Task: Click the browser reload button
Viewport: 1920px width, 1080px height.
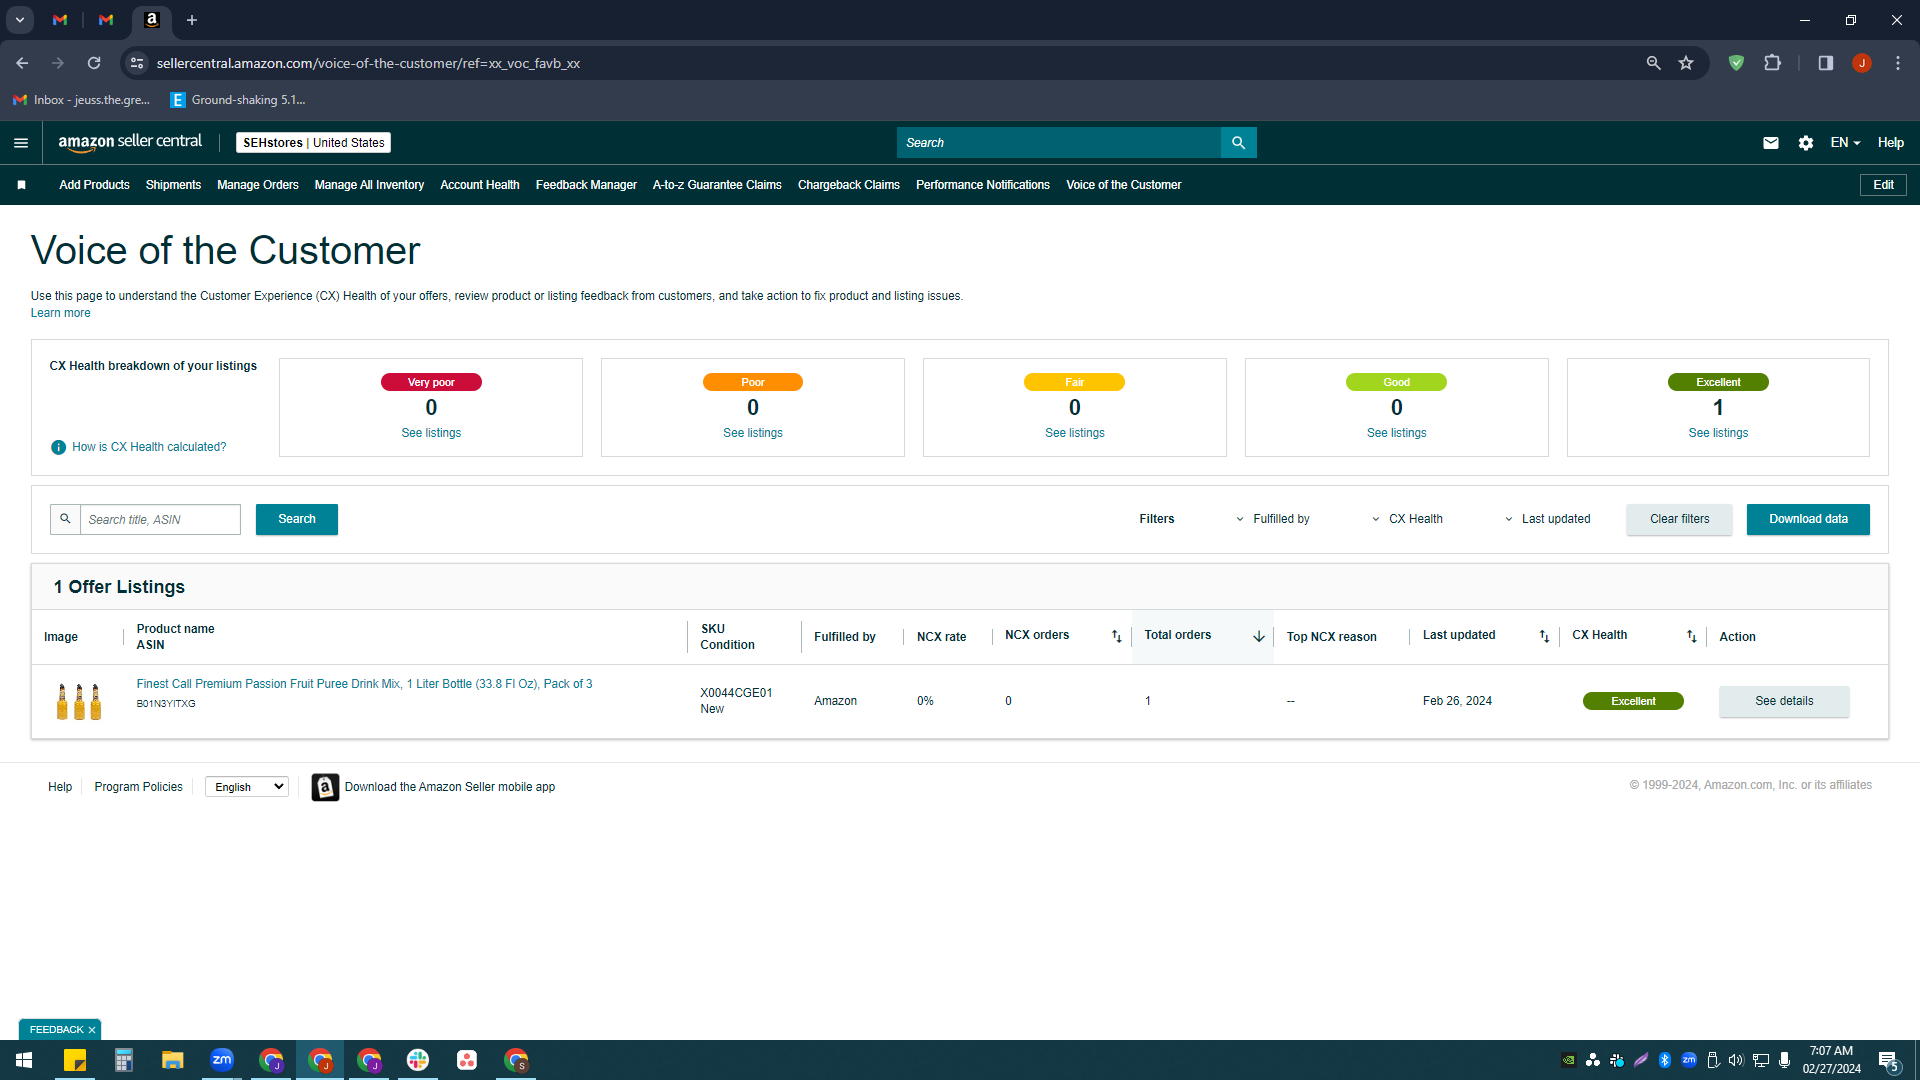Action: click(x=94, y=63)
